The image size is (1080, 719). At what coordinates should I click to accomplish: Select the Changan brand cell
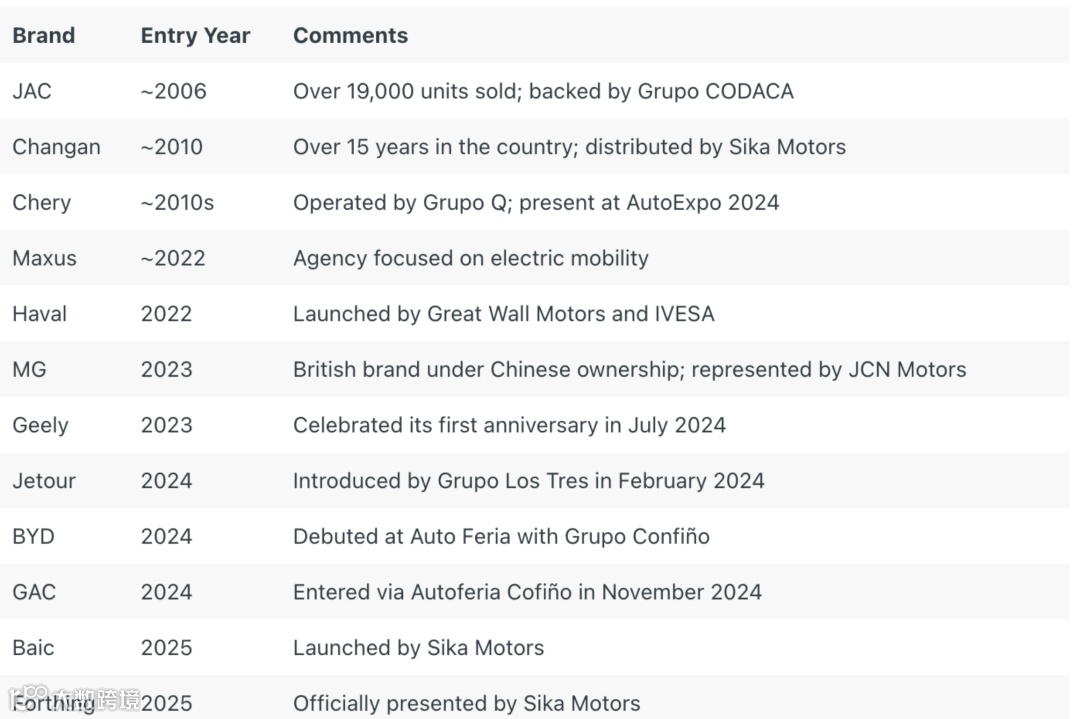pos(56,147)
